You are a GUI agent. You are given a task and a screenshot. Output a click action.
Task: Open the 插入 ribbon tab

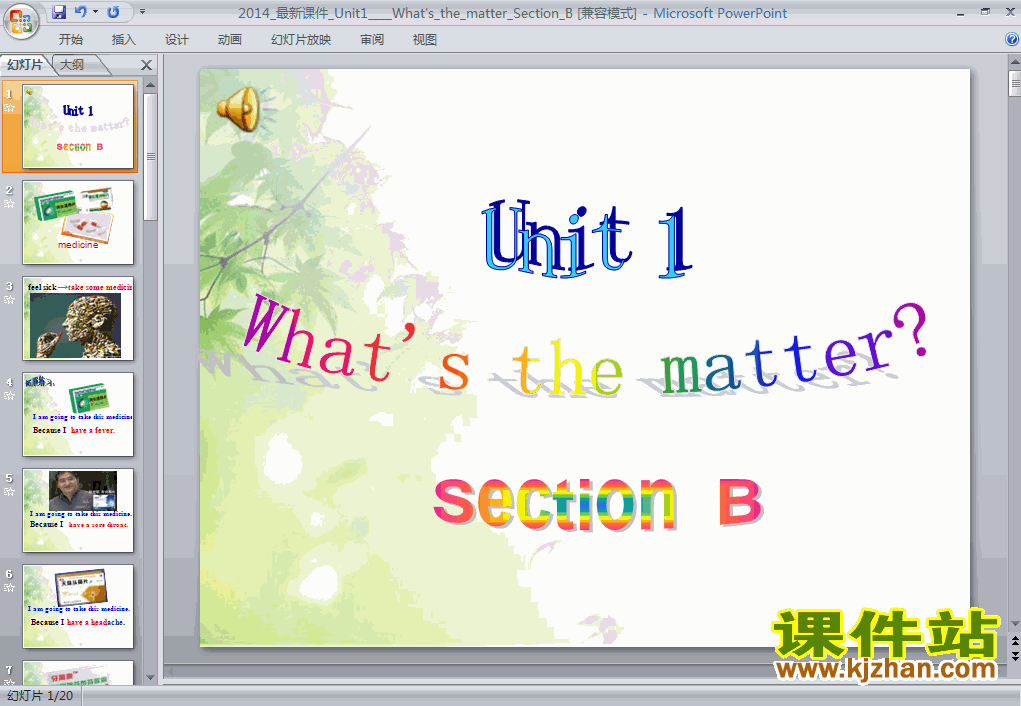124,40
